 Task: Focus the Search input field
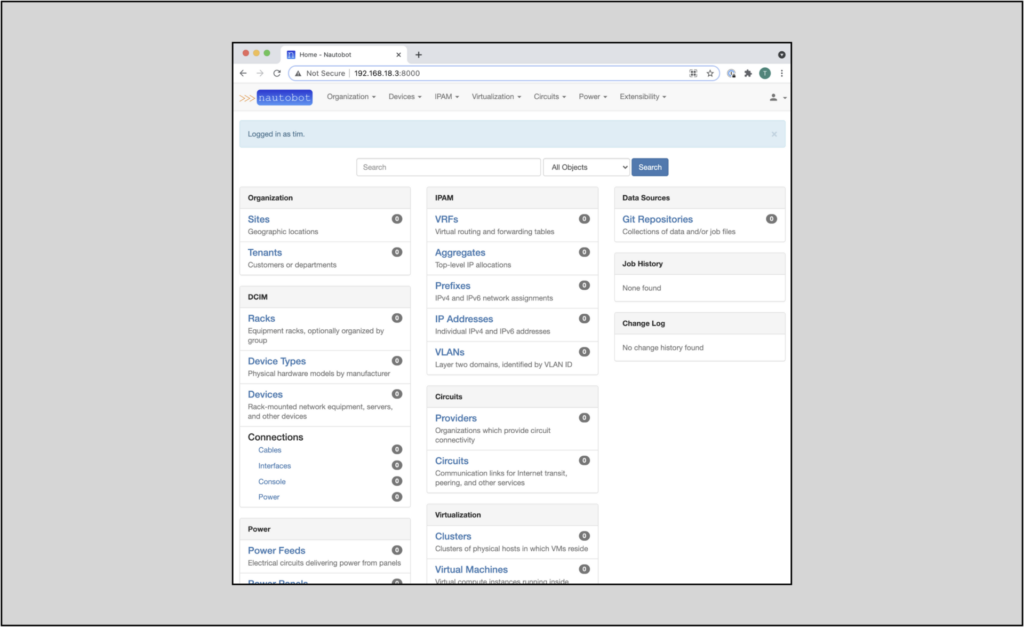click(448, 167)
